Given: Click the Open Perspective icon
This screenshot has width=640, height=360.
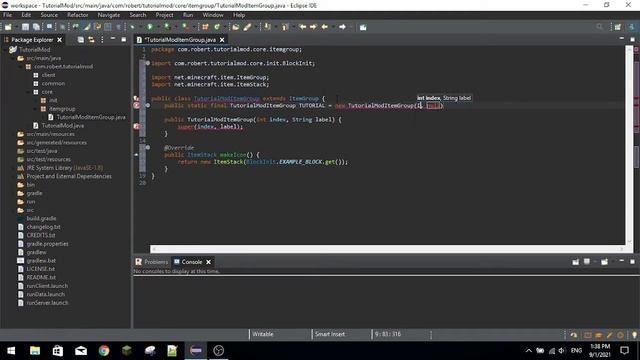Looking at the screenshot, I should click(618, 27).
